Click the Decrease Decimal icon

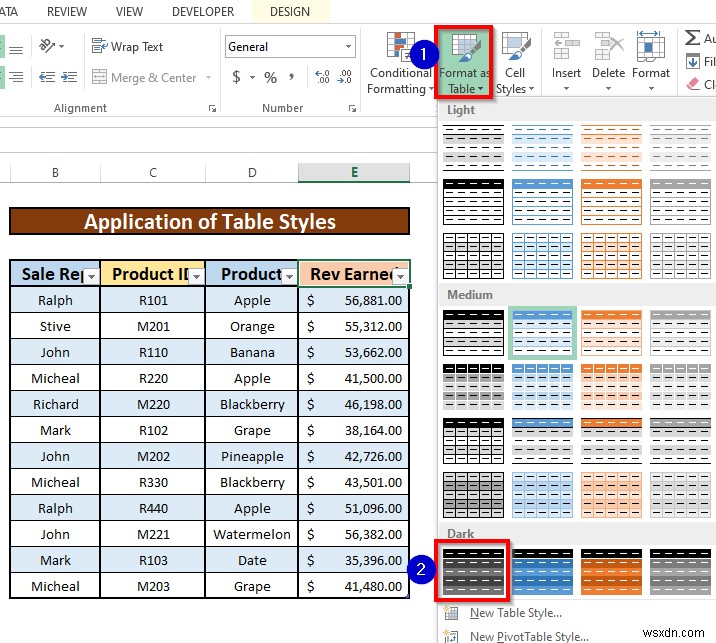click(x=344, y=77)
